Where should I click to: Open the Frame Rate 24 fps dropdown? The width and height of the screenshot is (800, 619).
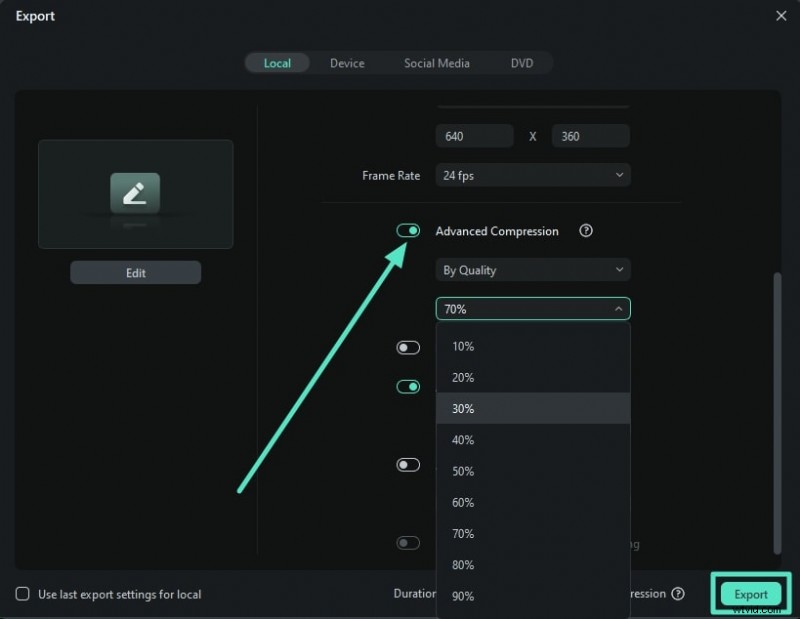pos(532,175)
